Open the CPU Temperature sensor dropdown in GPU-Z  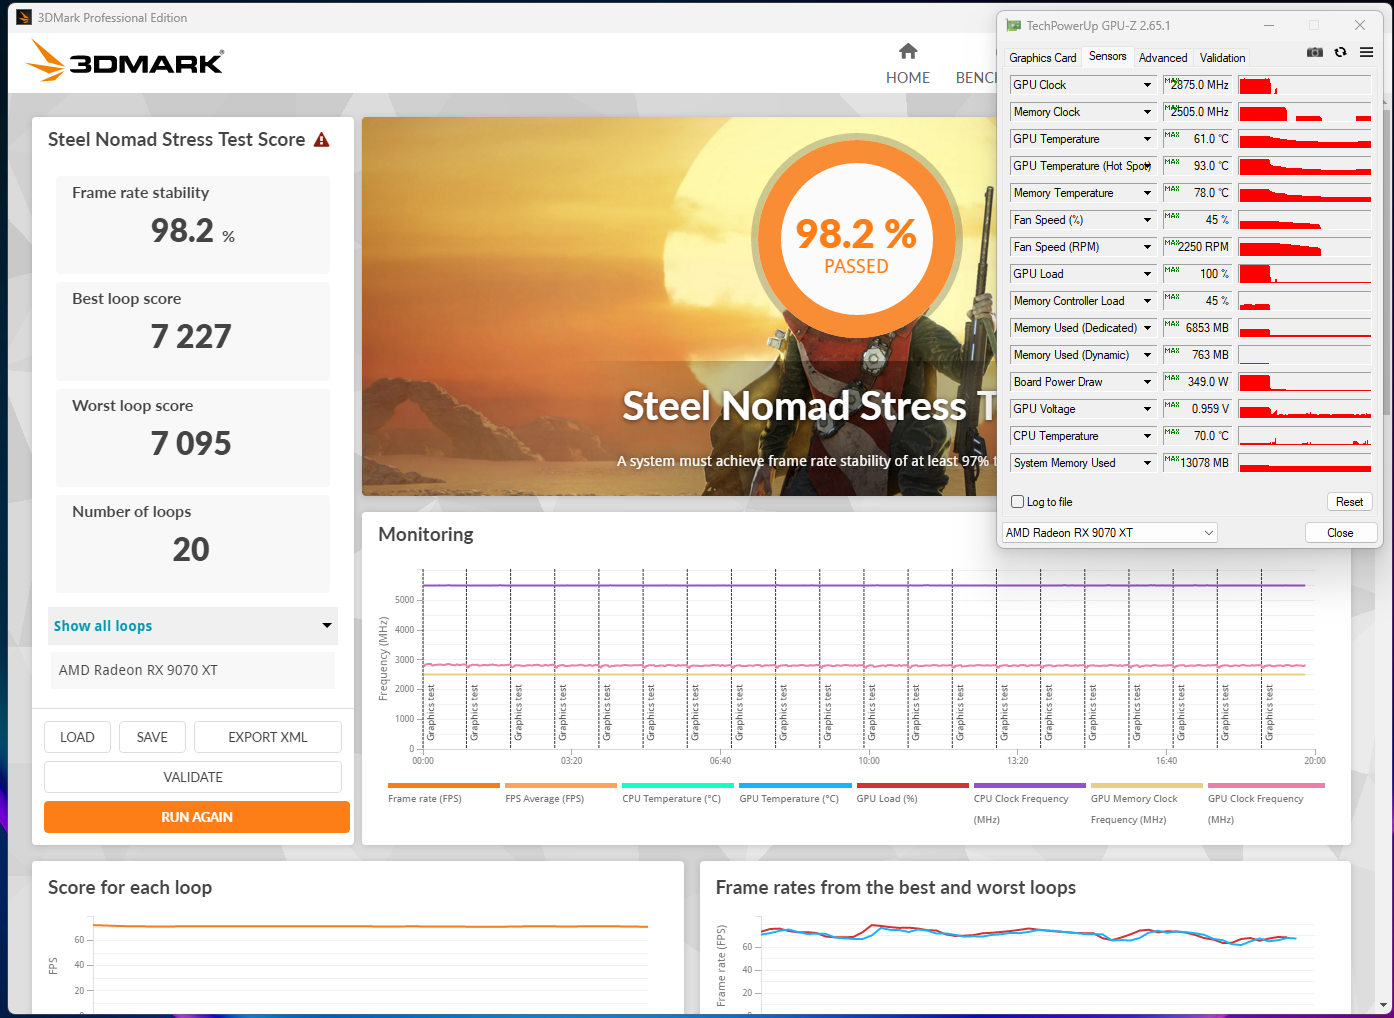[x=1147, y=436]
